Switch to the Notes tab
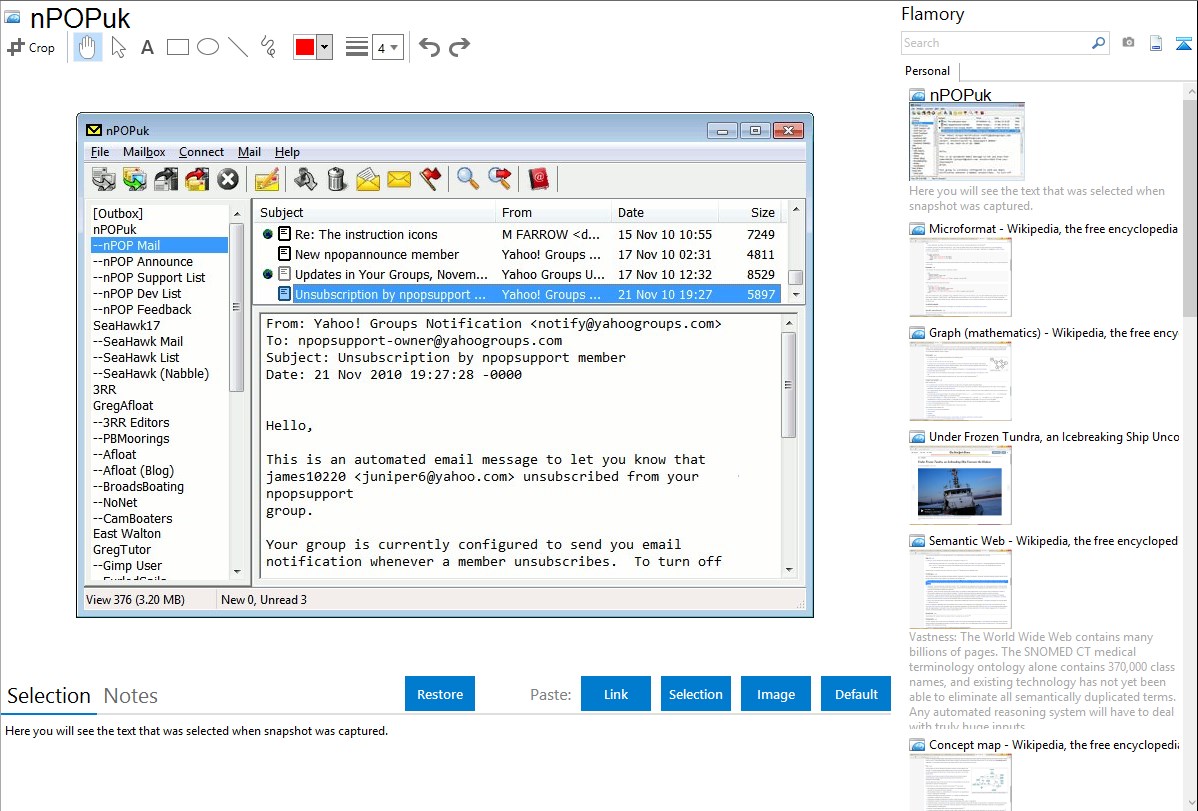This screenshot has height=811, width=1198. click(131, 696)
